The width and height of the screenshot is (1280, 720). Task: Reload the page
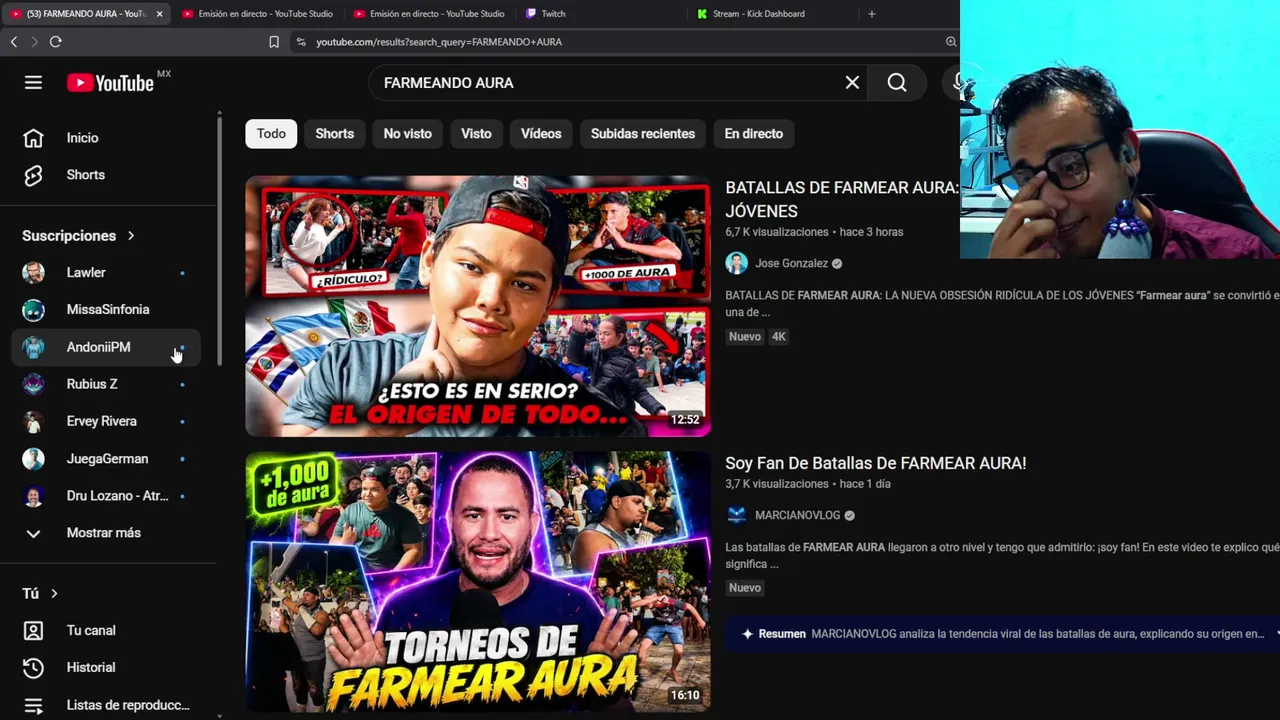(x=56, y=41)
